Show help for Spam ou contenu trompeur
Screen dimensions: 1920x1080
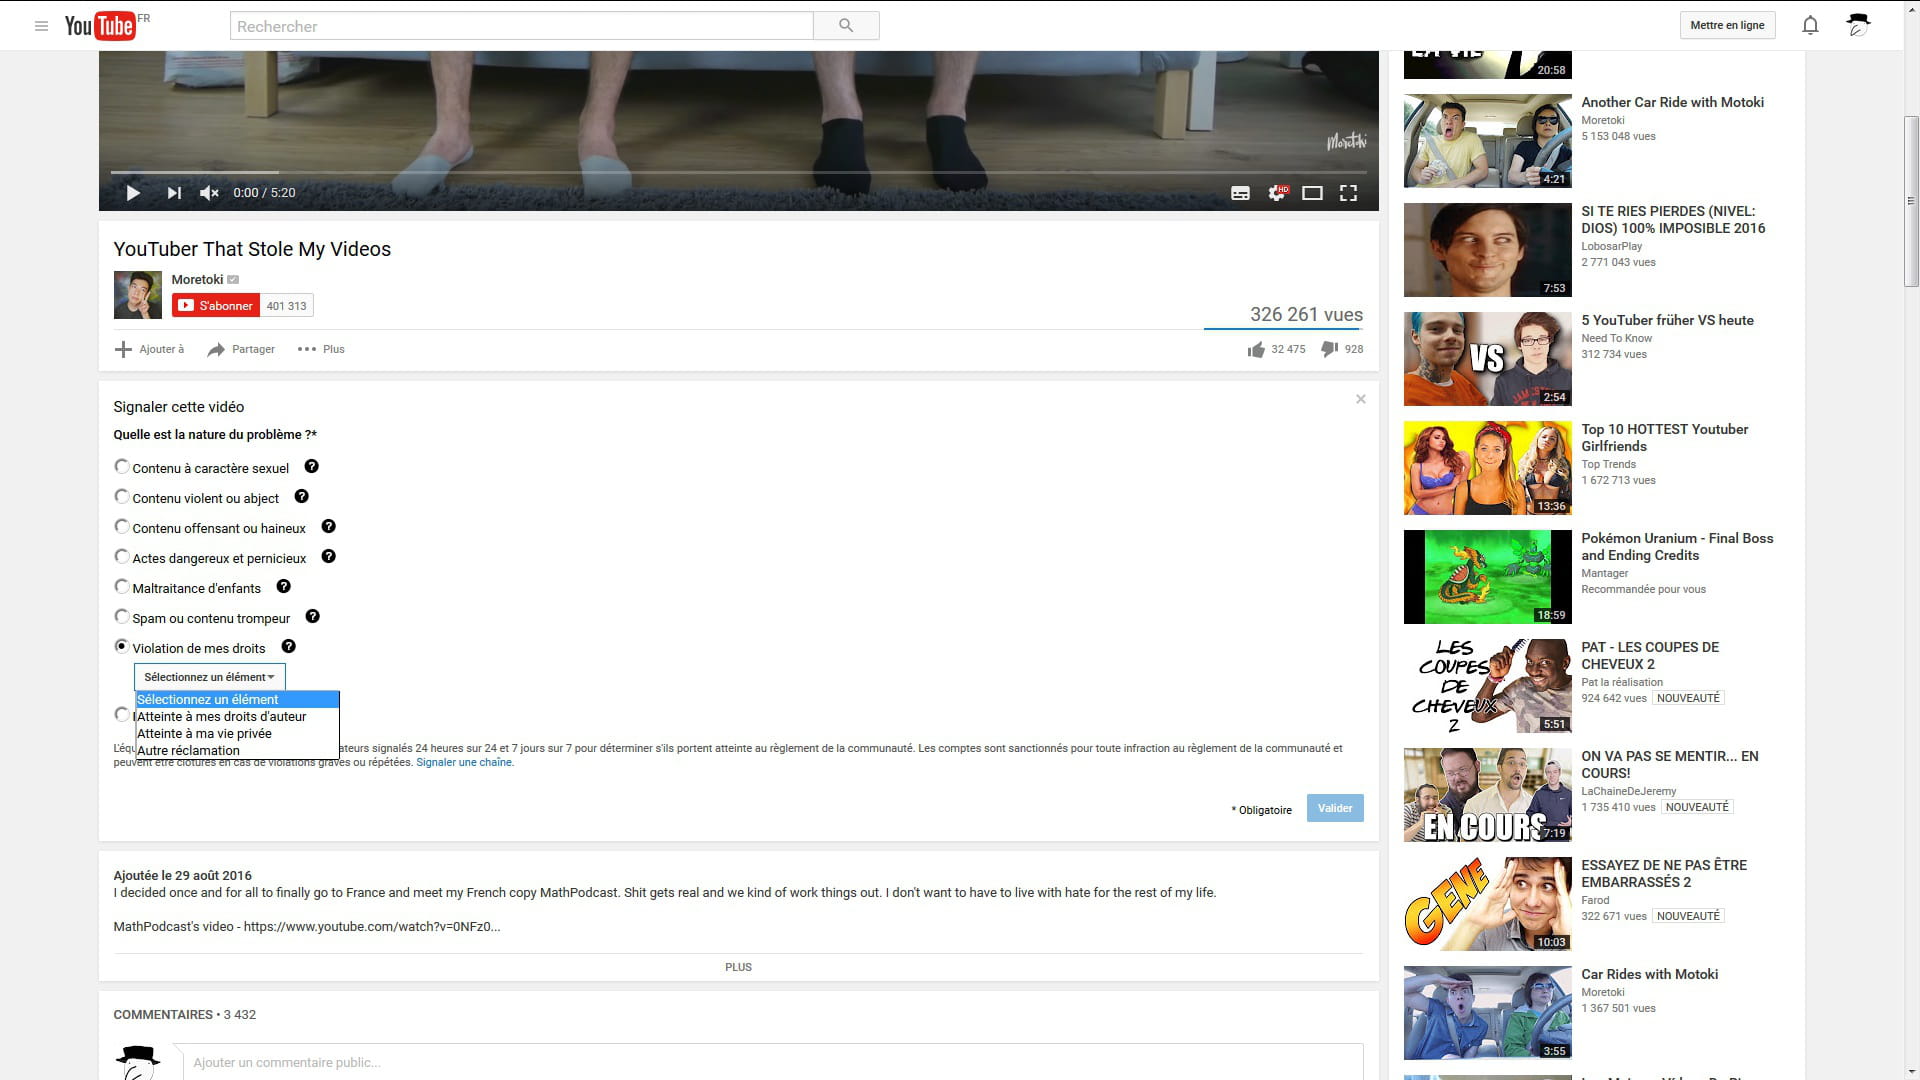312,617
